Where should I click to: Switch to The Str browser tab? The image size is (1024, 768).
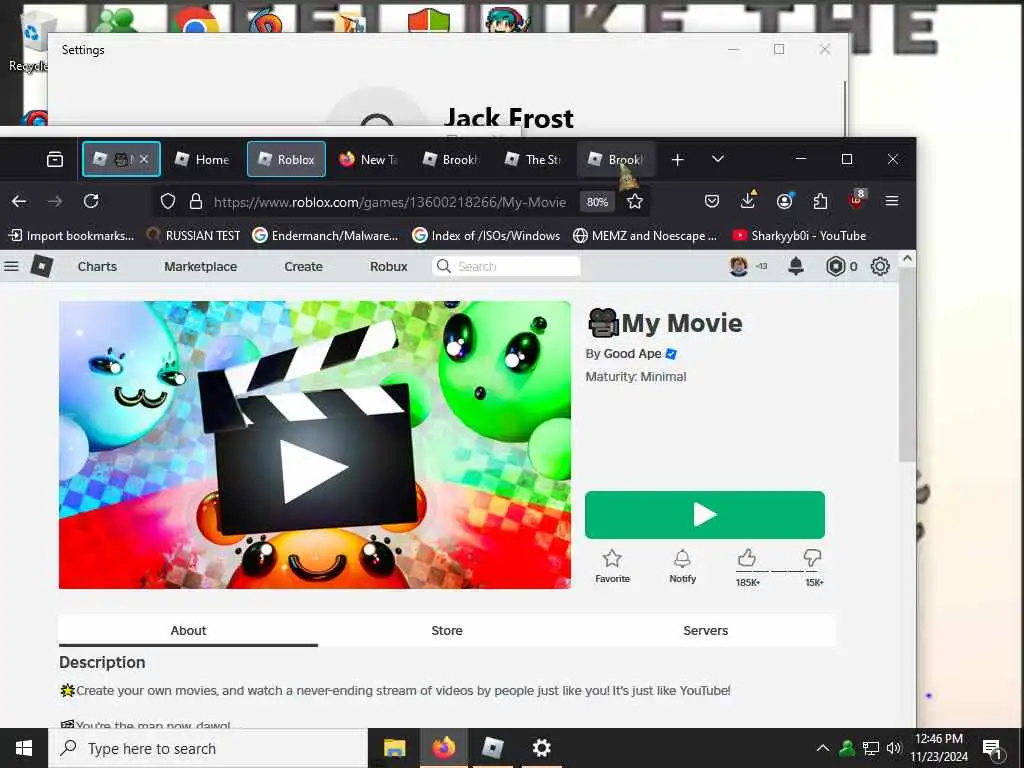click(x=534, y=159)
